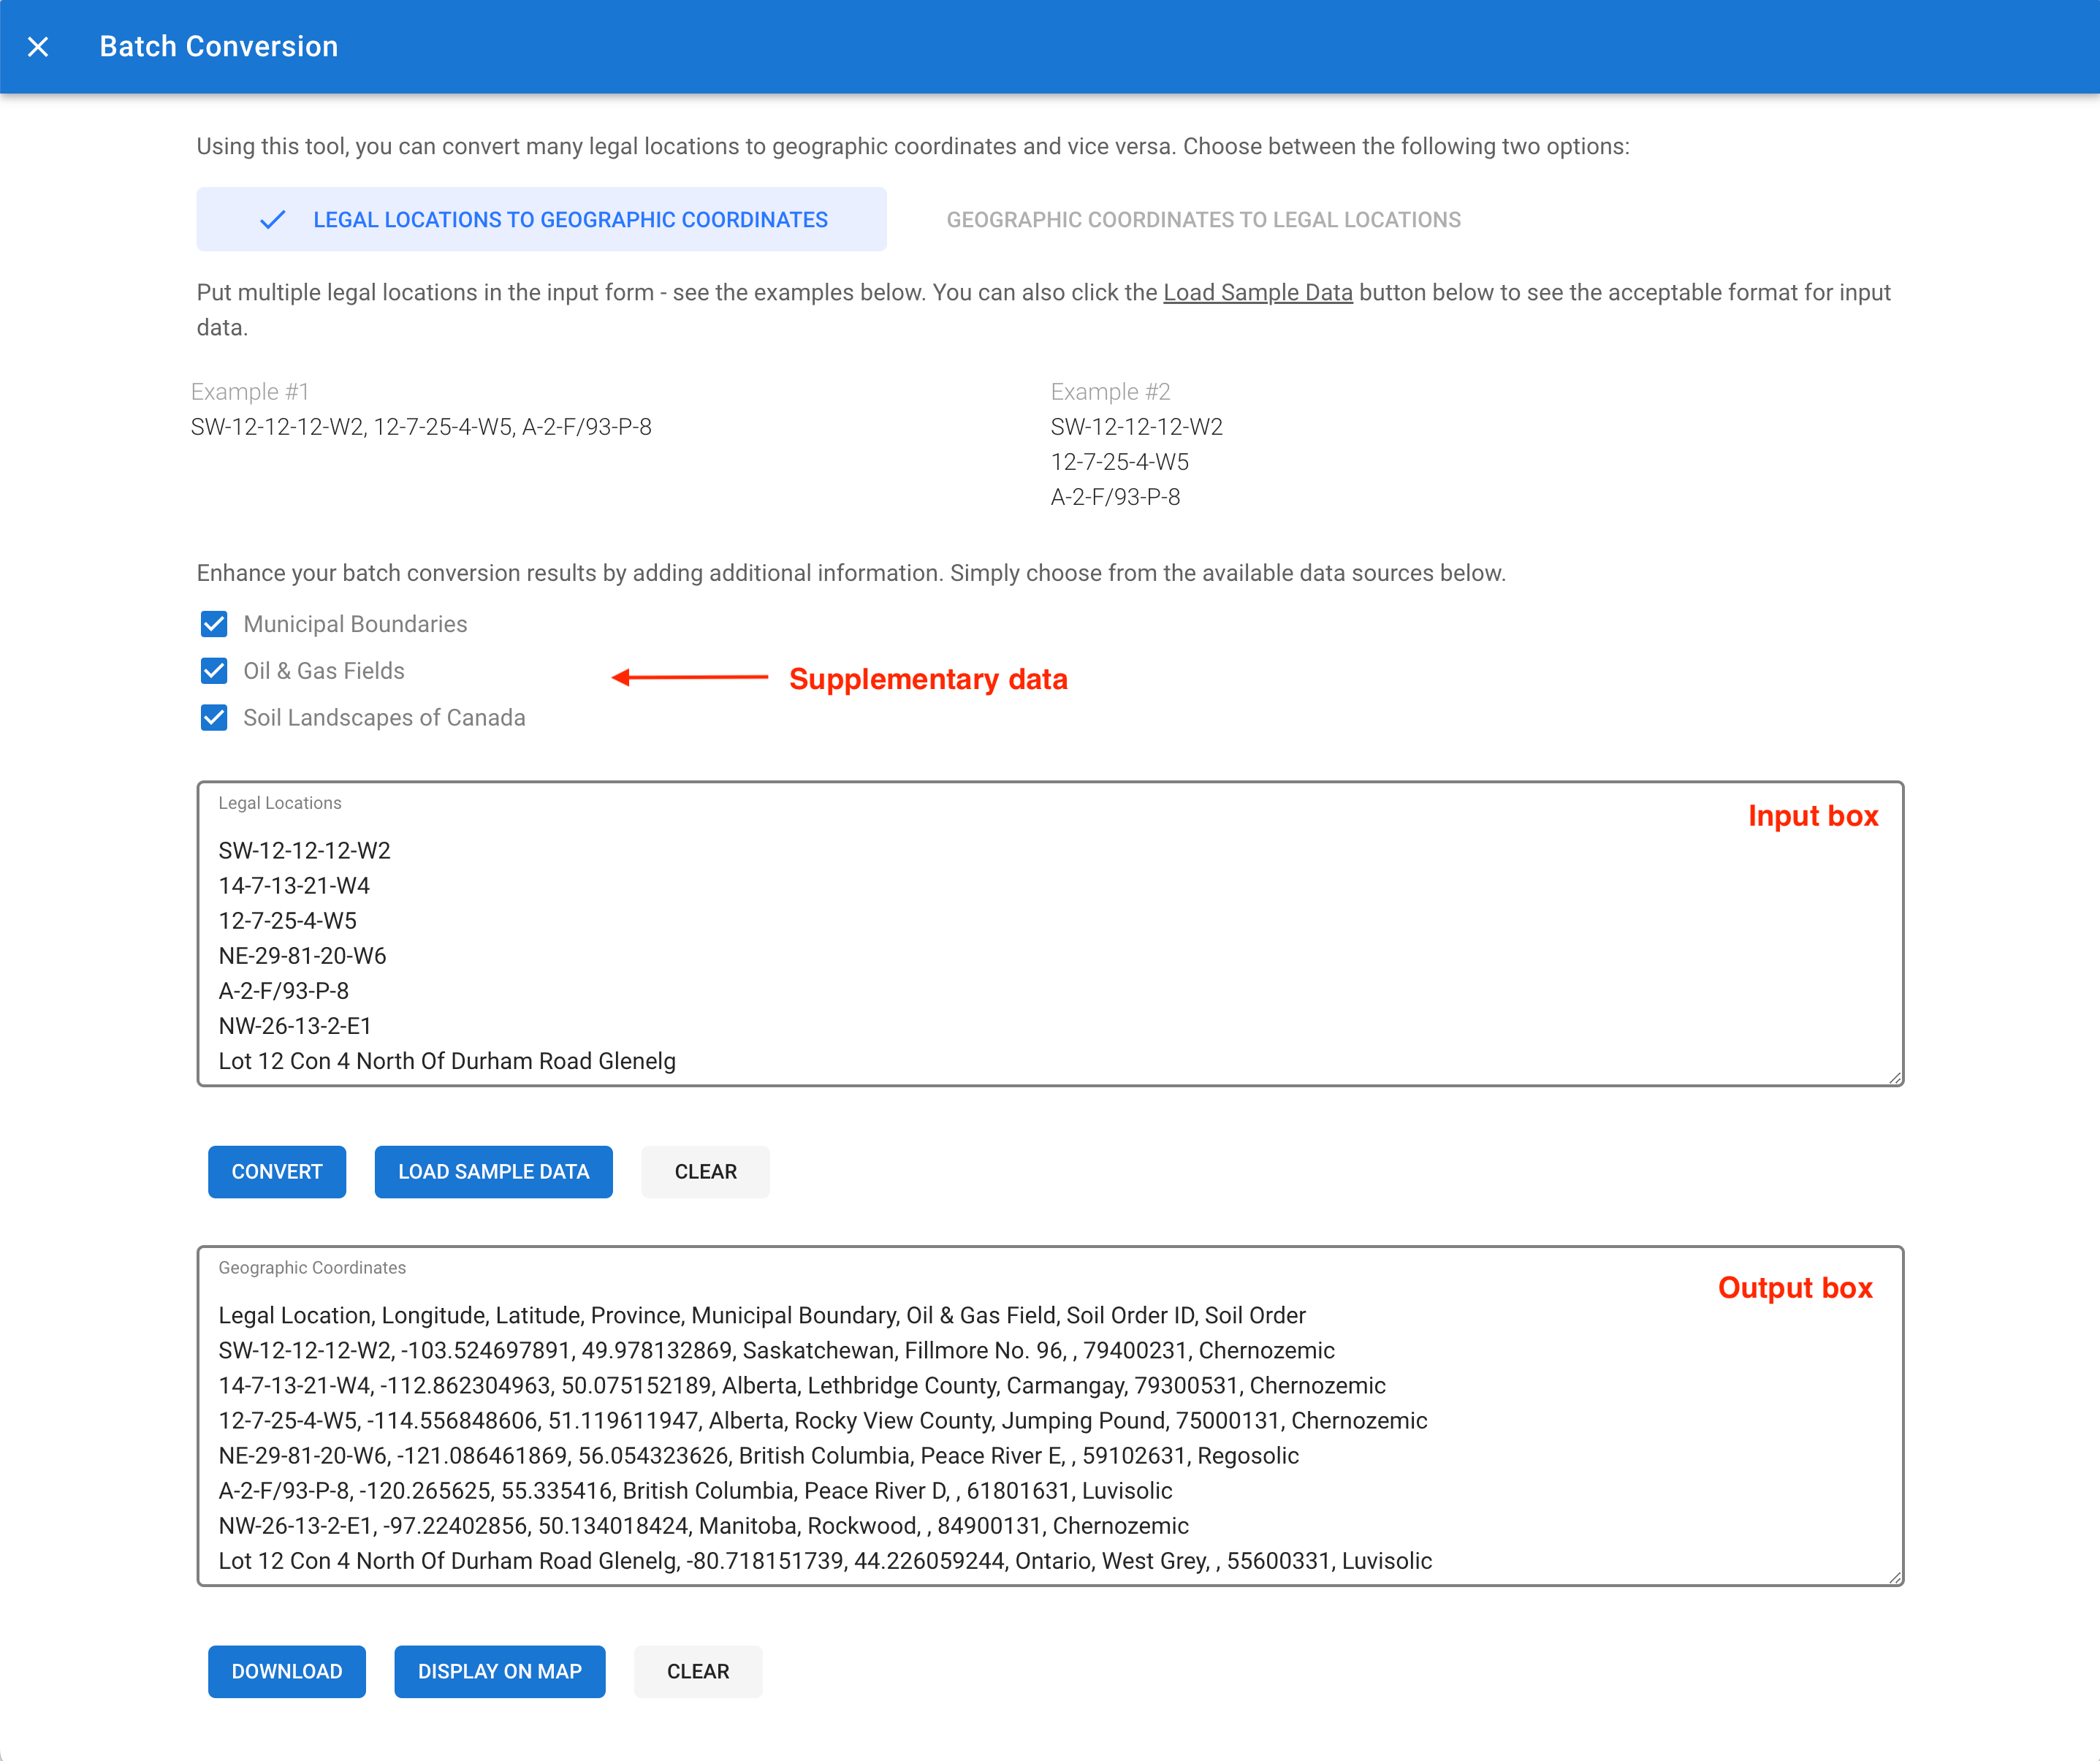The width and height of the screenshot is (2100, 1761).
Task: Close the Batch Conversion dialog
Action: pos(38,47)
